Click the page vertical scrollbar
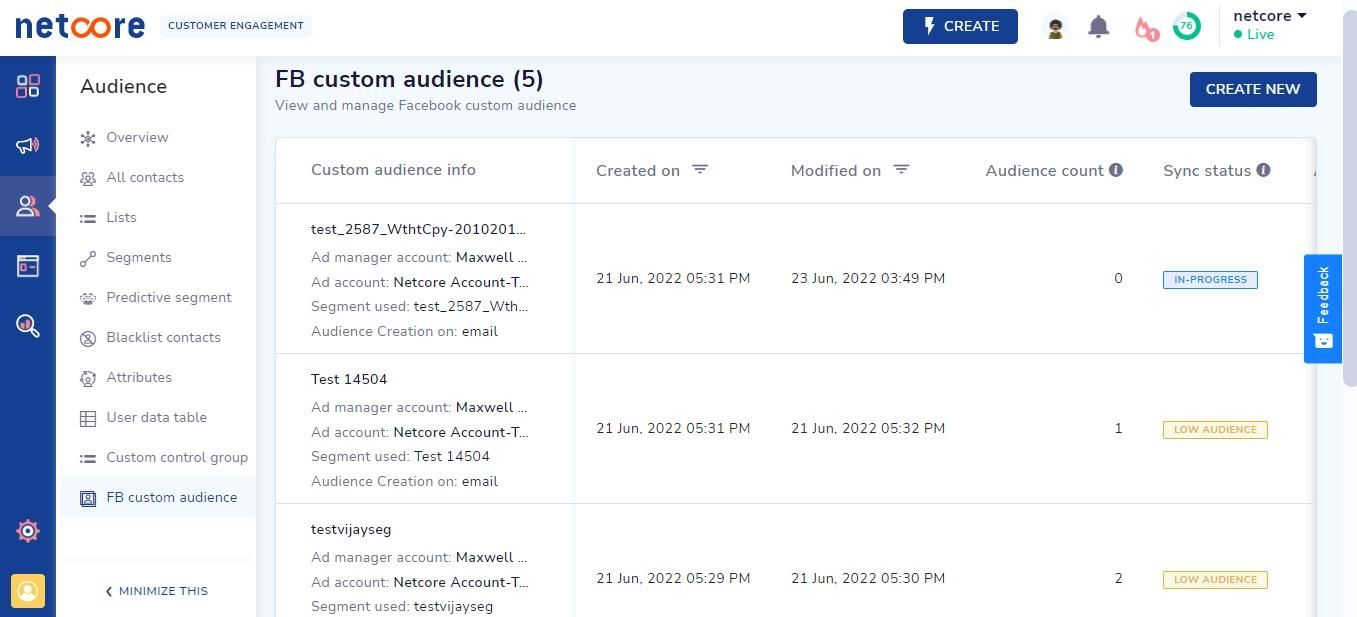1357x617 pixels. 1349,200
